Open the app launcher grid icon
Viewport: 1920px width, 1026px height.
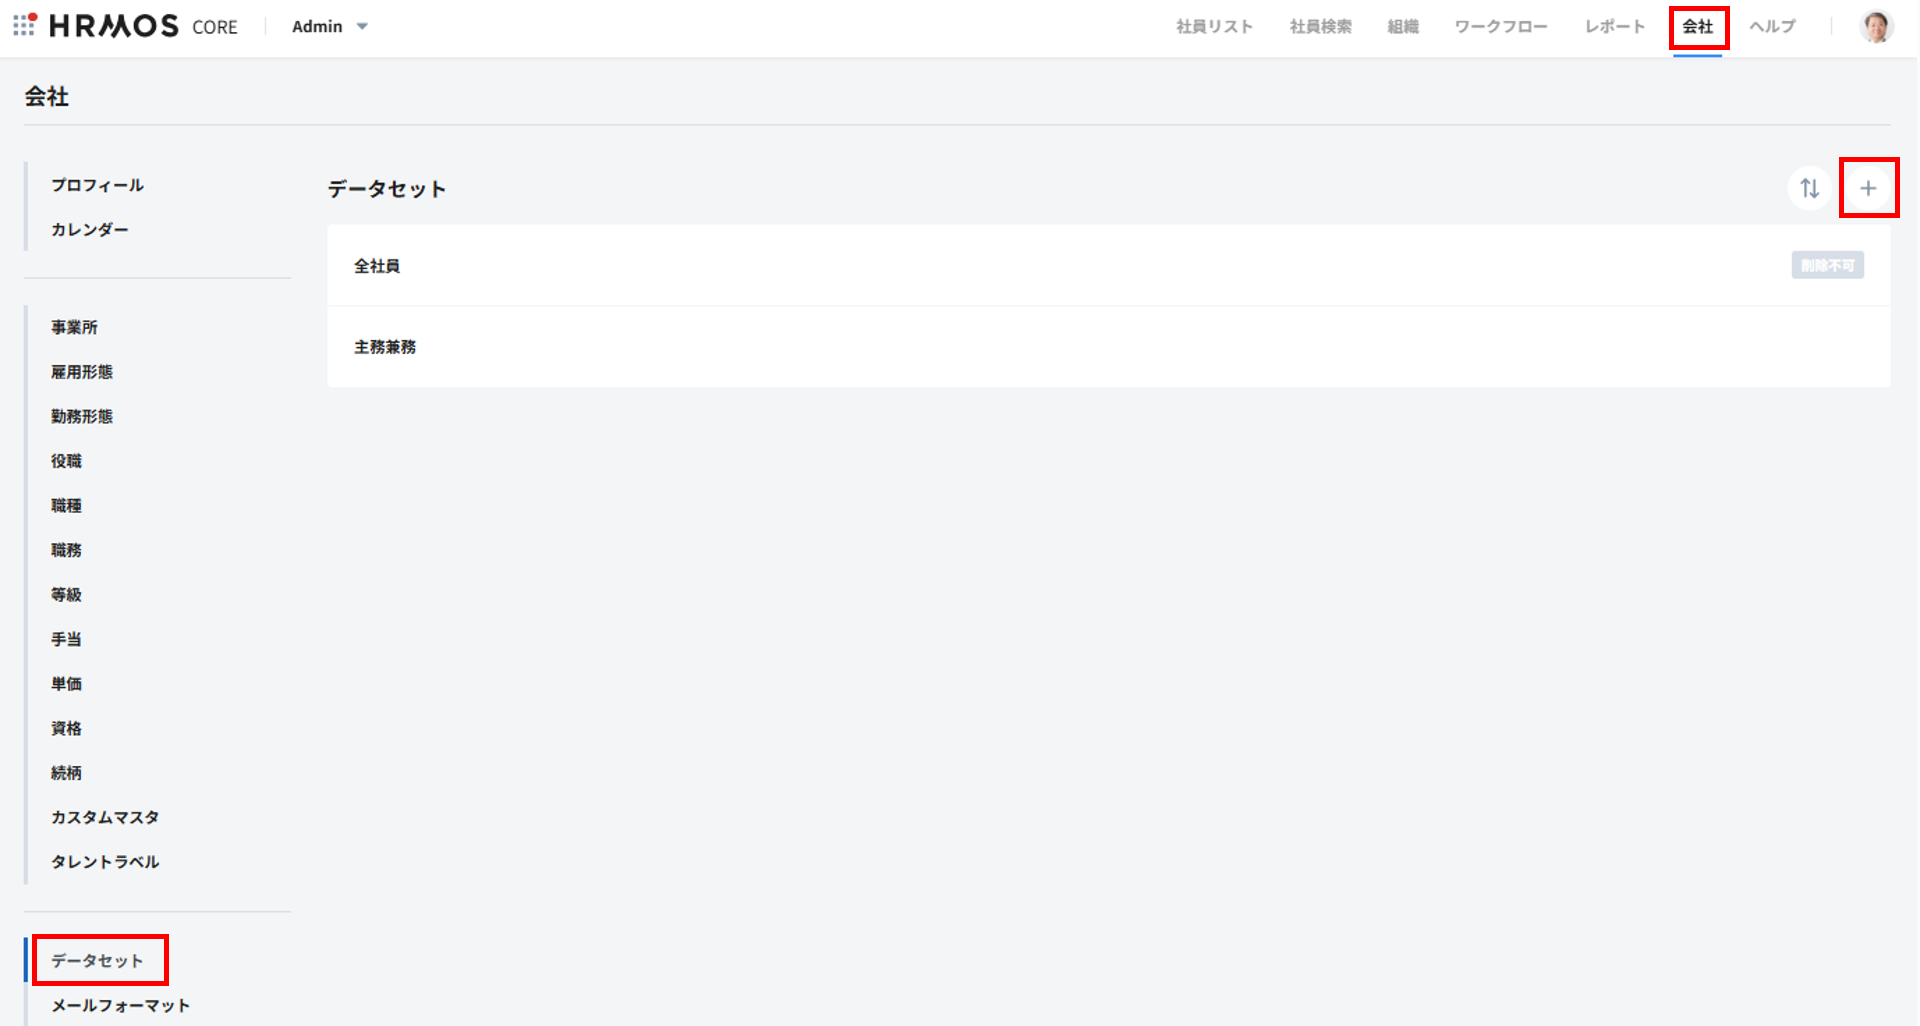[x=25, y=25]
